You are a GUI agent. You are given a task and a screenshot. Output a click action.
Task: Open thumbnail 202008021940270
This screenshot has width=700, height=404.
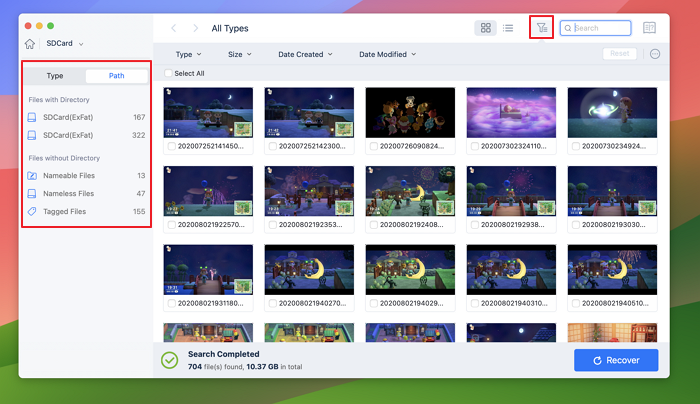(309, 270)
